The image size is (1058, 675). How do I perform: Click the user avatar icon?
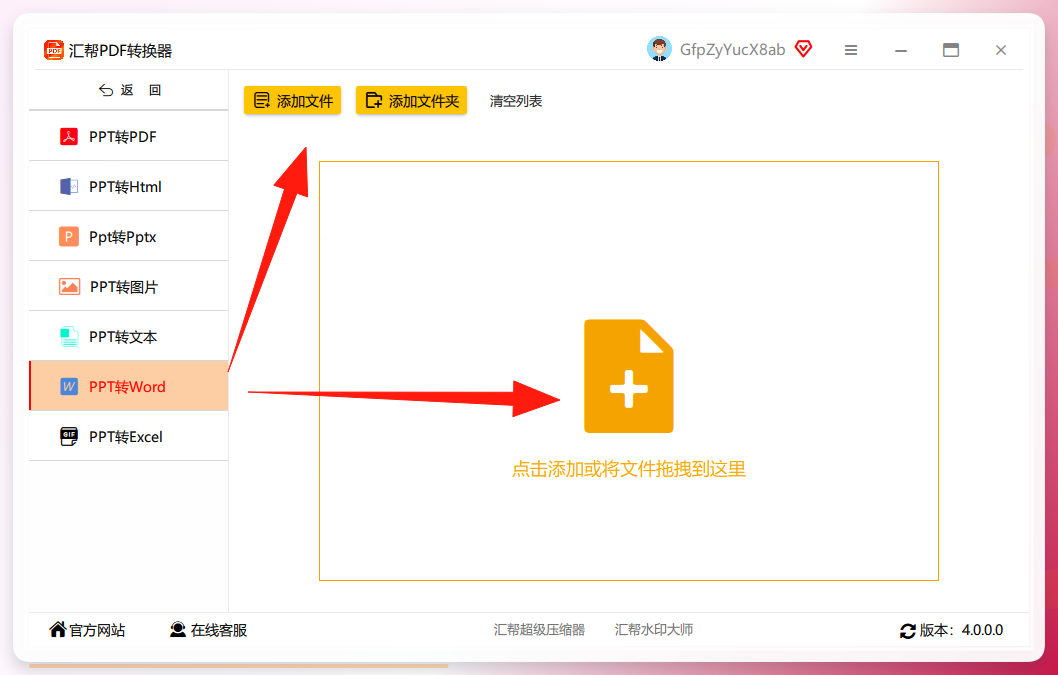pos(659,49)
